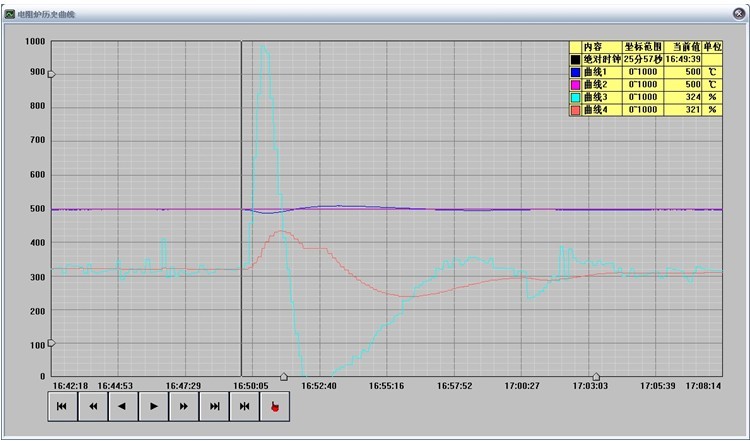Click the center-on-cursor button with inward arrows
The width and height of the screenshot is (750, 441).
point(244,406)
